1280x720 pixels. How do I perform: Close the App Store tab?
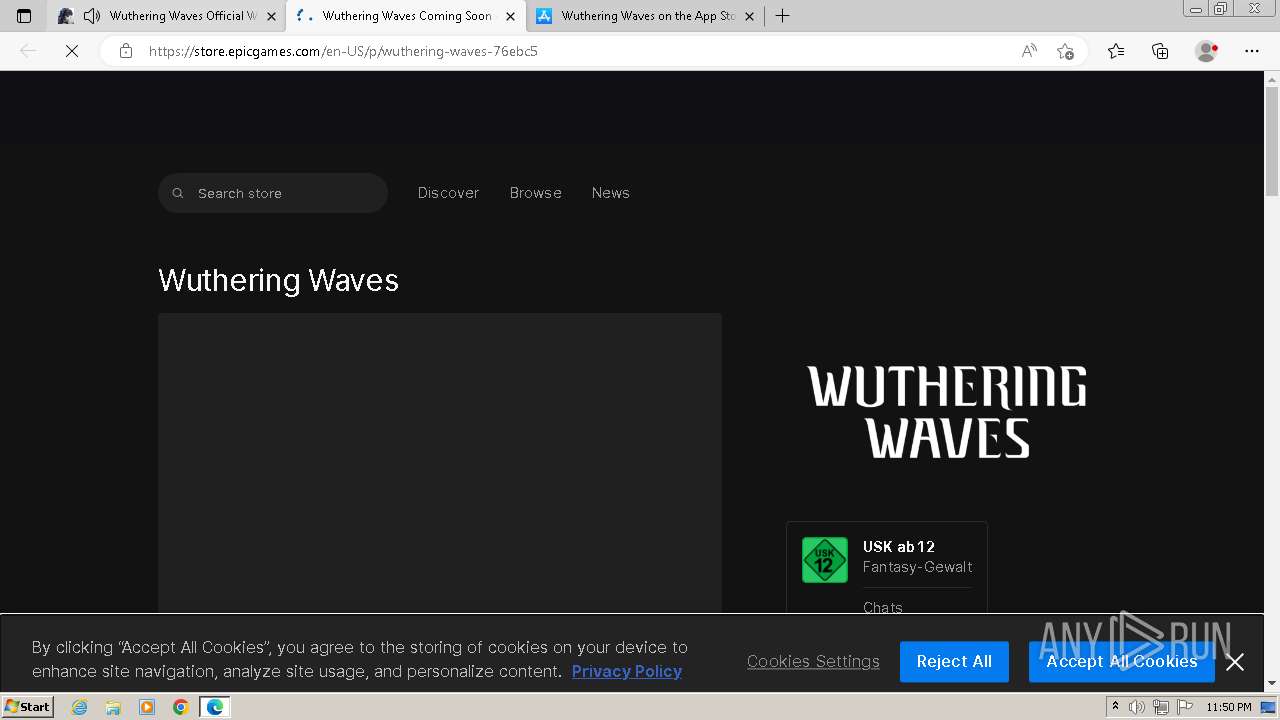tap(749, 16)
